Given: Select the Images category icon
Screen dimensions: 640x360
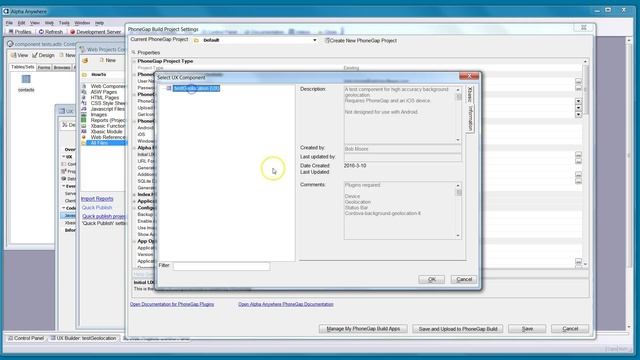Looking at the screenshot, I should [84, 115].
